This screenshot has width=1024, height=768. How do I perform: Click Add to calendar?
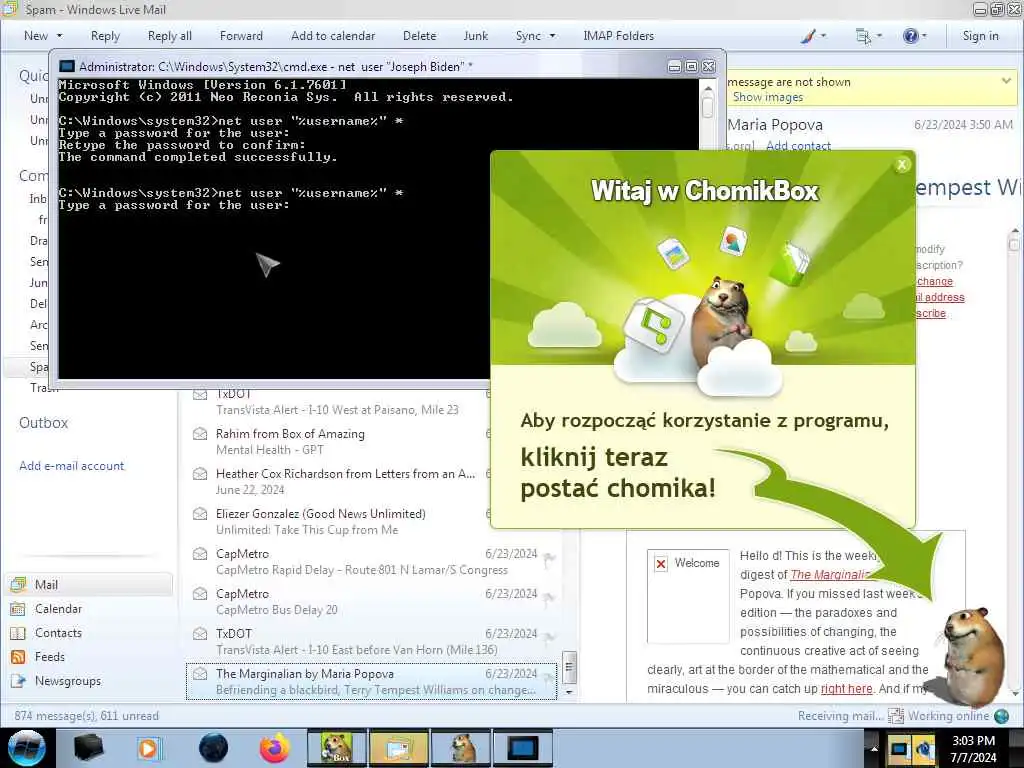pos(333,36)
